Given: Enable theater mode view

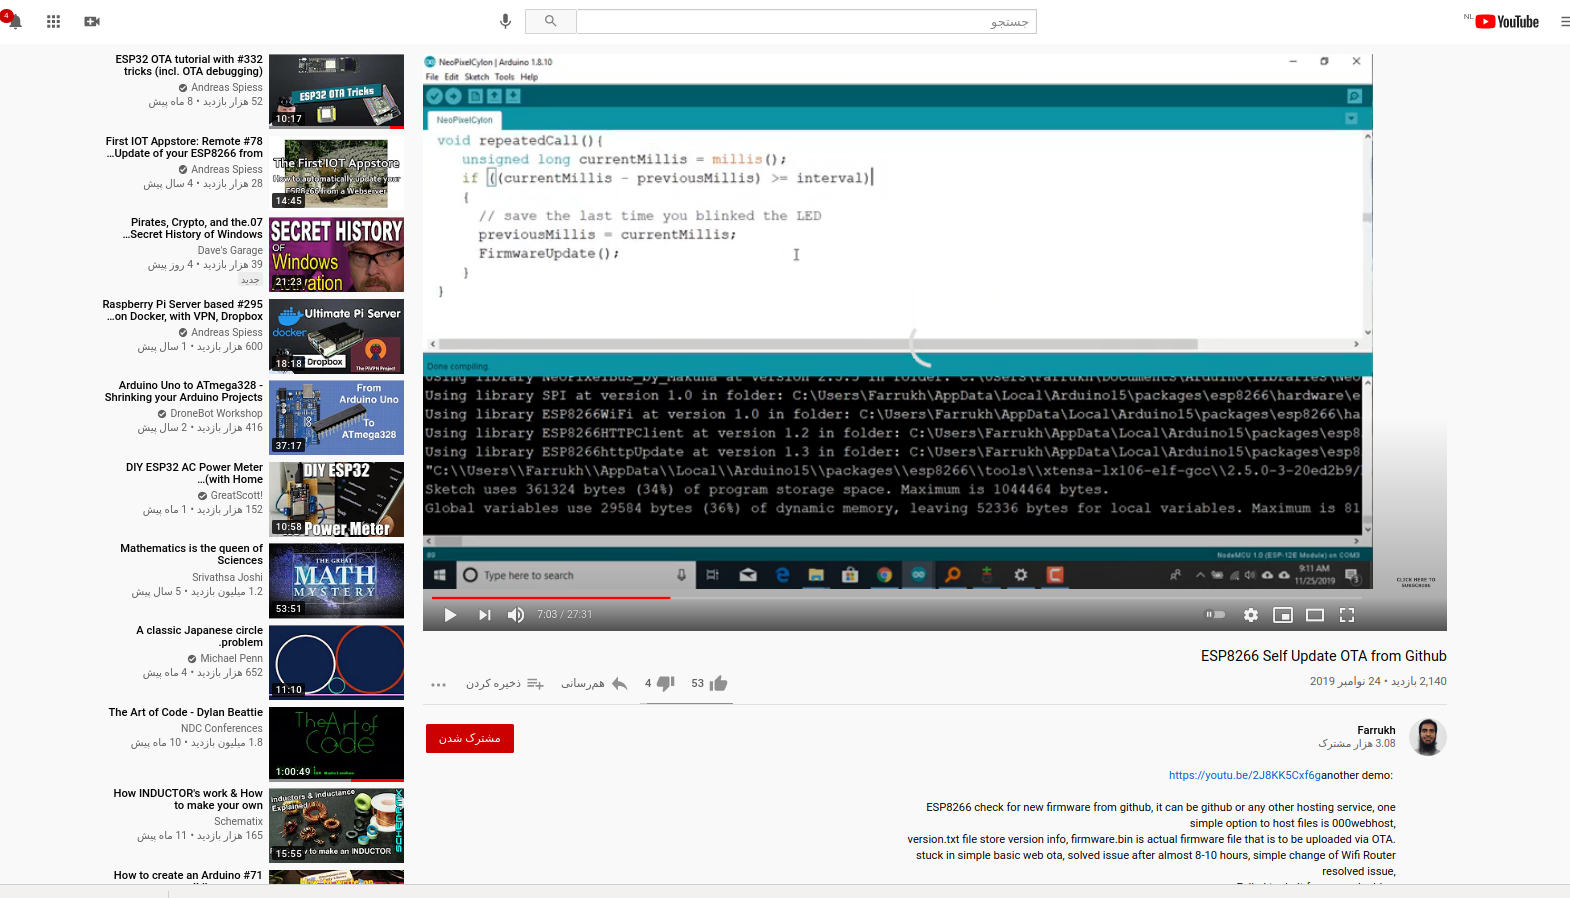Looking at the screenshot, I should click(x=1315, y=615).
